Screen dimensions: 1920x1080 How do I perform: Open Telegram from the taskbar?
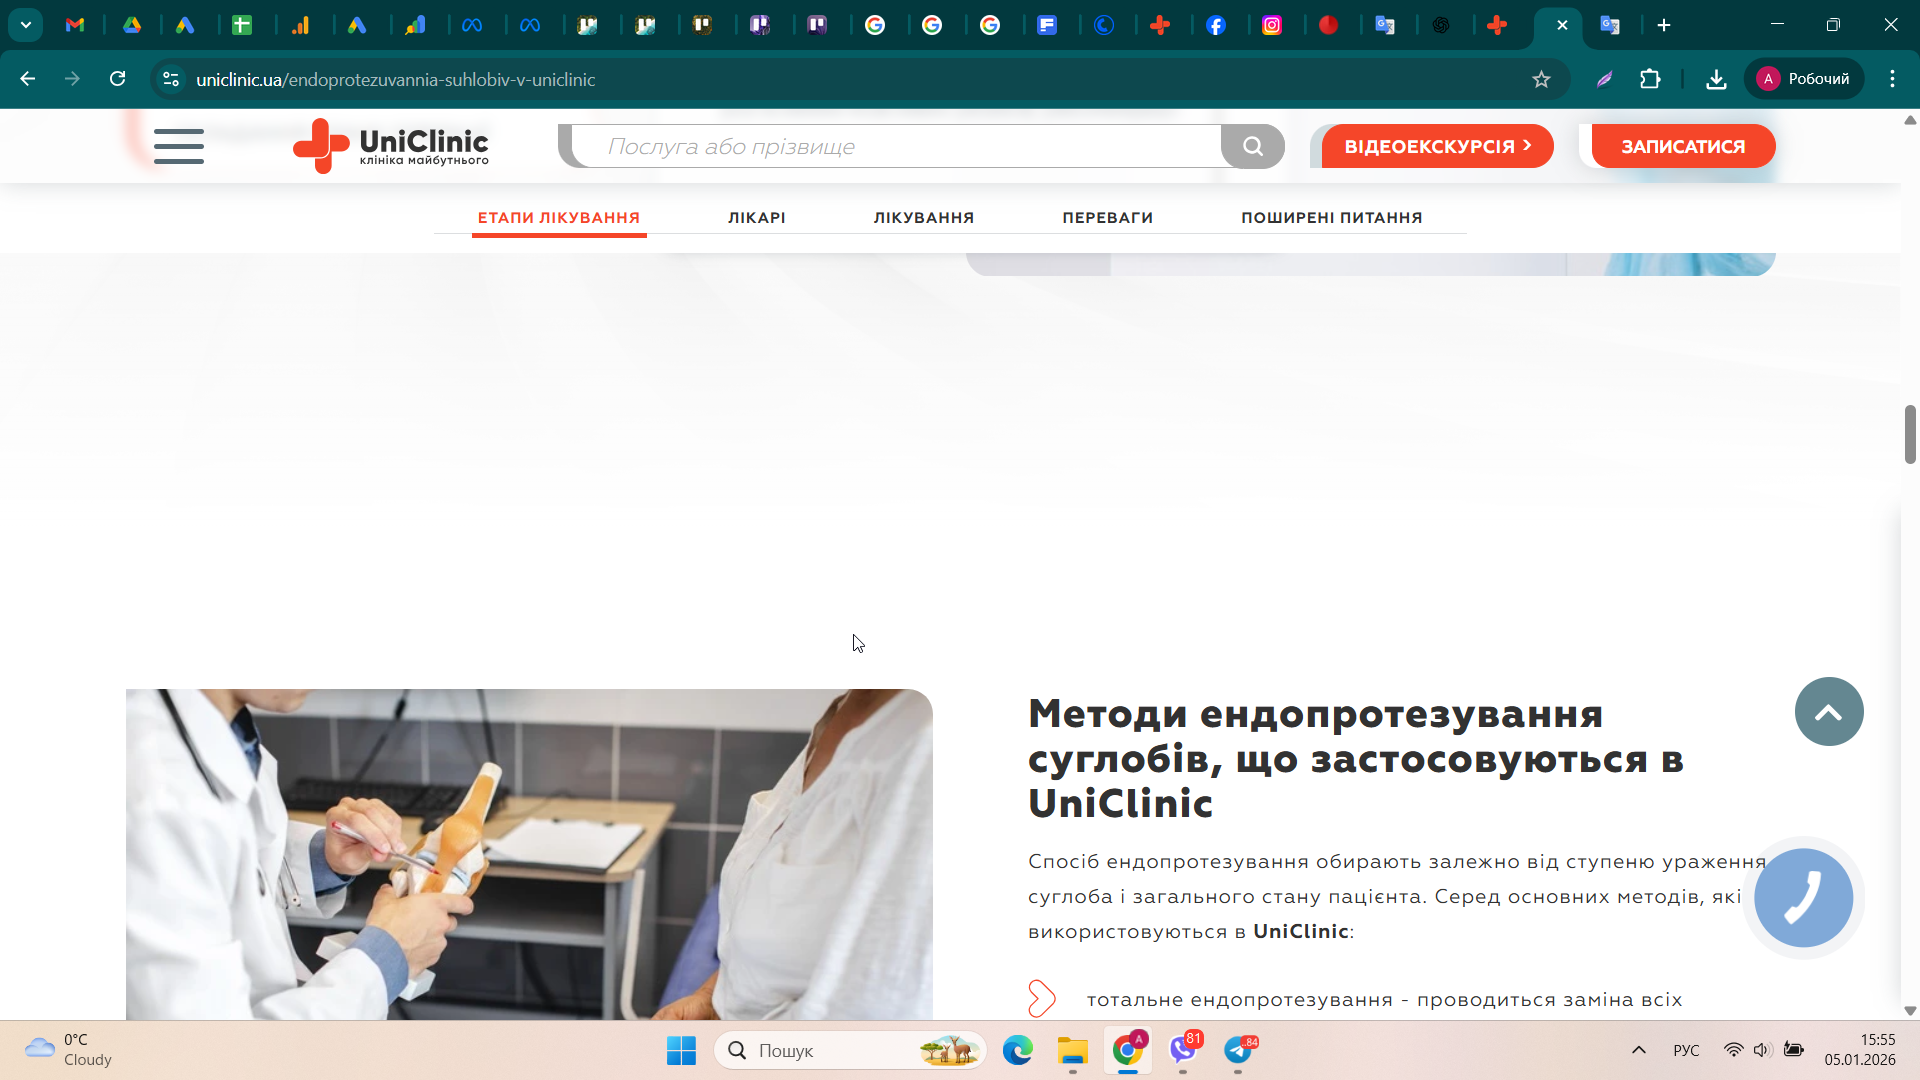(1238, 1050)
